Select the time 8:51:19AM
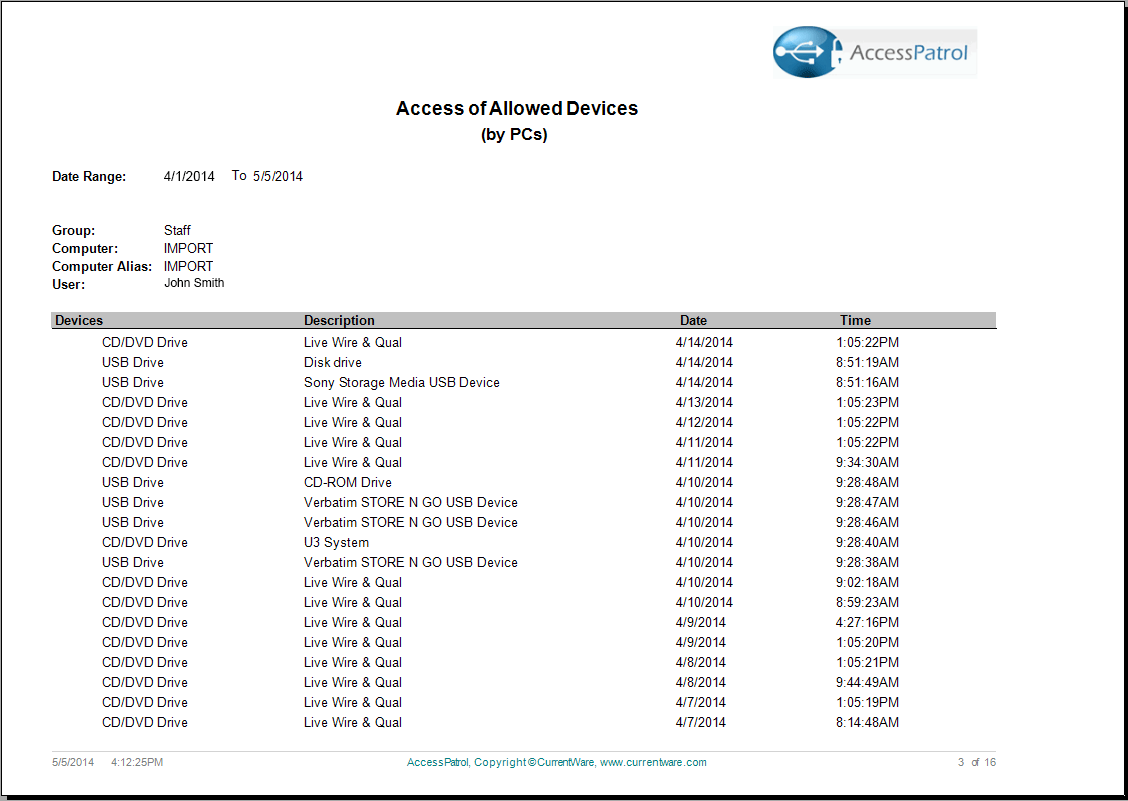Image resolution: width=1128 pixels, height=801 pixels. pyautogui.click(x=867, y=362)
